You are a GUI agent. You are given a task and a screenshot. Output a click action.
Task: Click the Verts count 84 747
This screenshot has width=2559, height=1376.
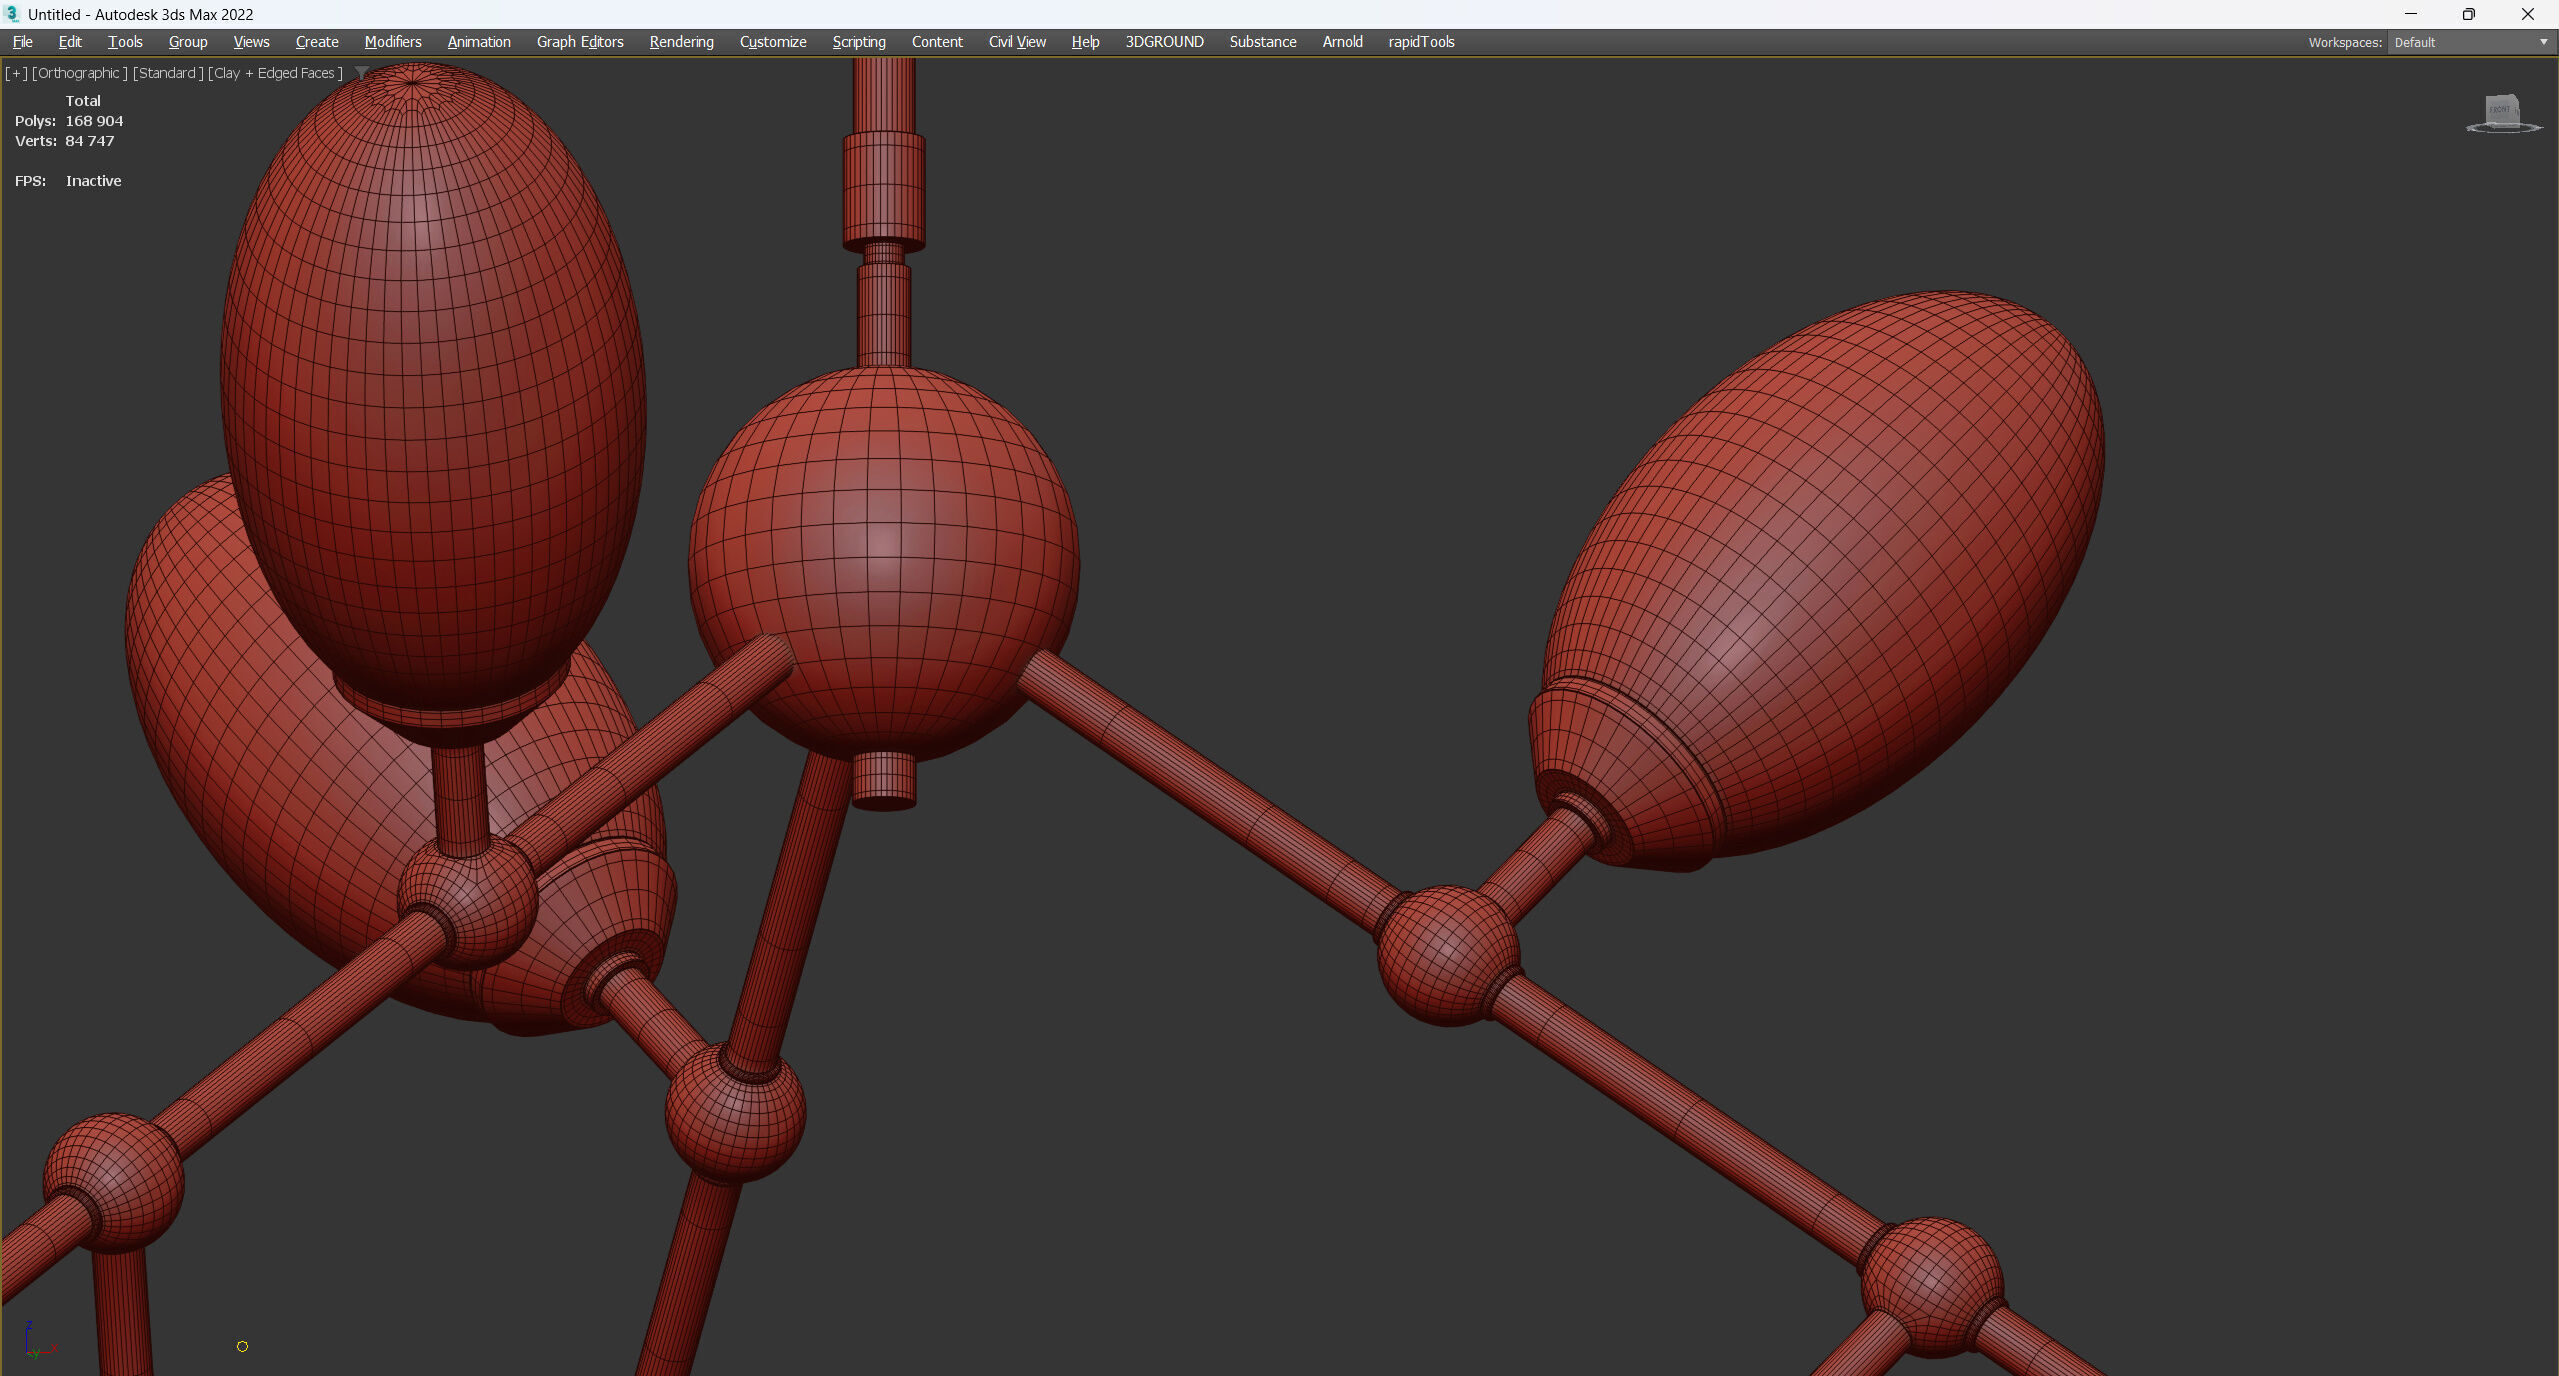click(x=65, y=141)
